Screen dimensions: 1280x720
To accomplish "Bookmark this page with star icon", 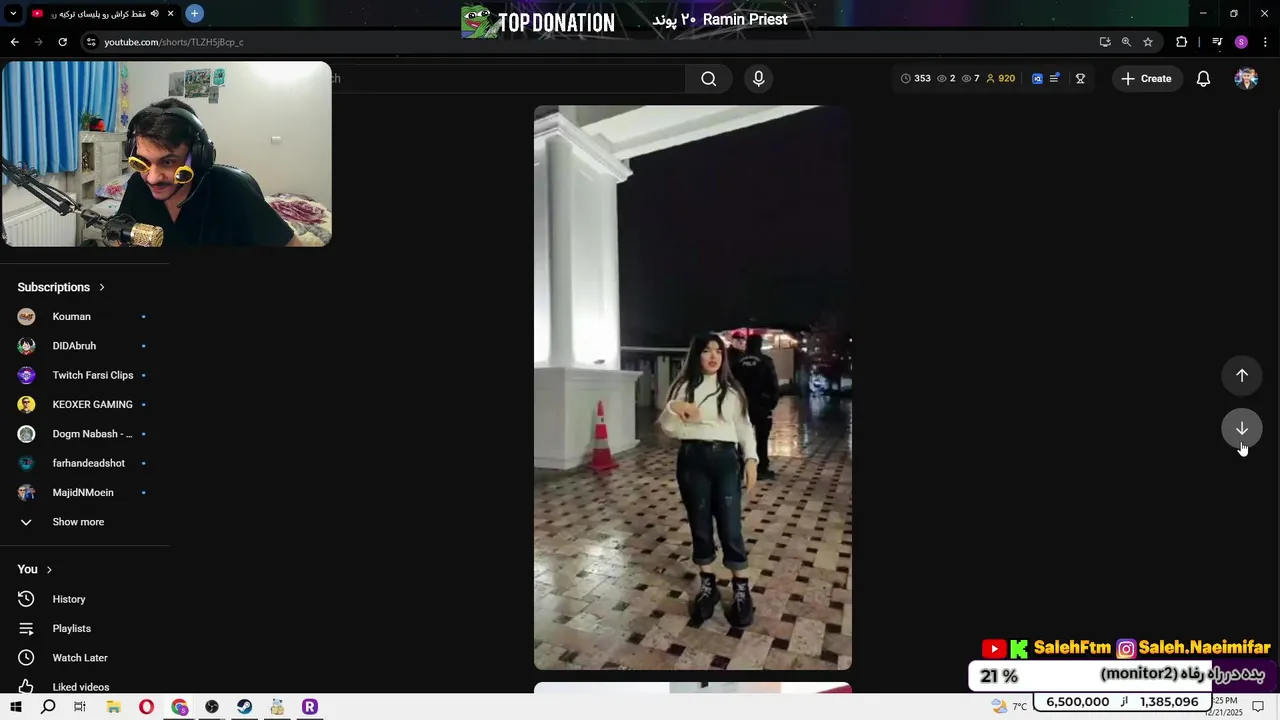I will 1148,42.
